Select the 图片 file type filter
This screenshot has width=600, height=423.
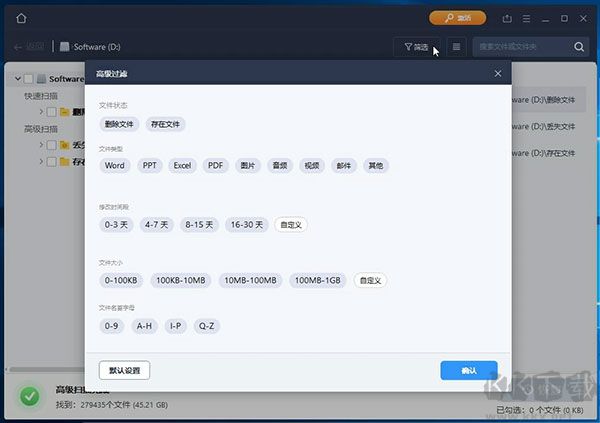(x=248, y=166)
